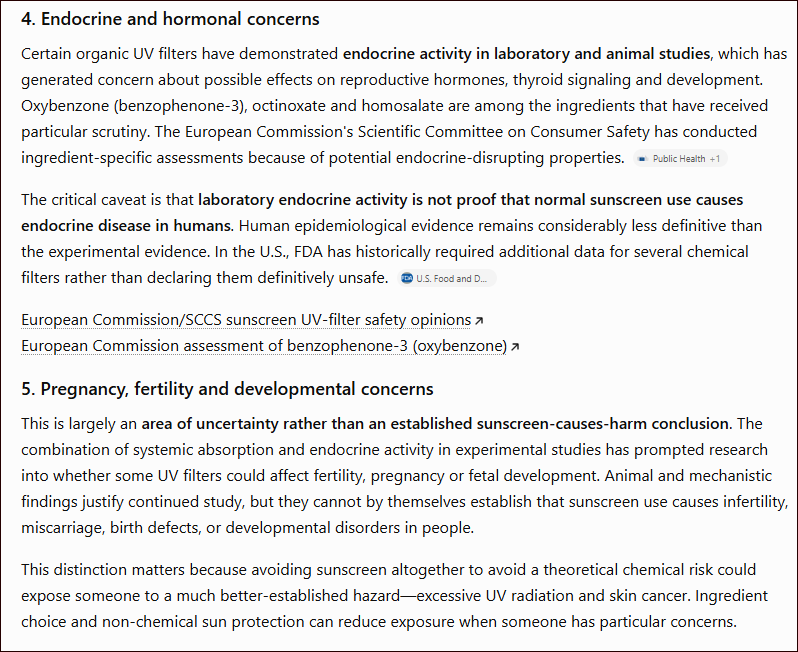Click the blue FDA logo icon

[407, 278]
